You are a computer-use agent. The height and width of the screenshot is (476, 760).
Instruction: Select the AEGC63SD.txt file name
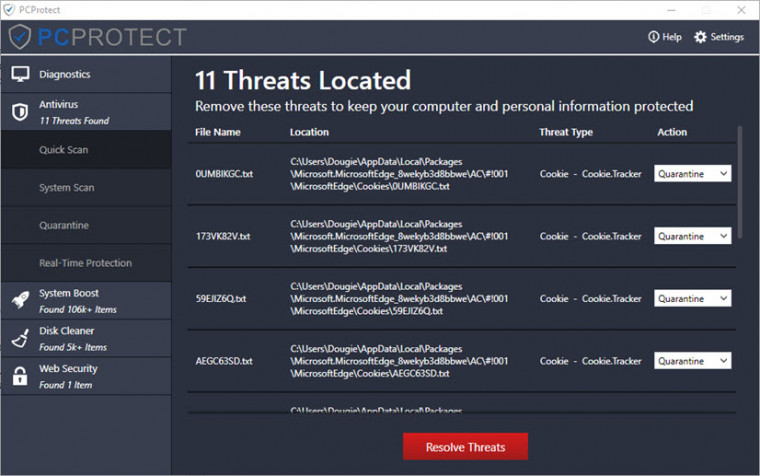point(224,361)
